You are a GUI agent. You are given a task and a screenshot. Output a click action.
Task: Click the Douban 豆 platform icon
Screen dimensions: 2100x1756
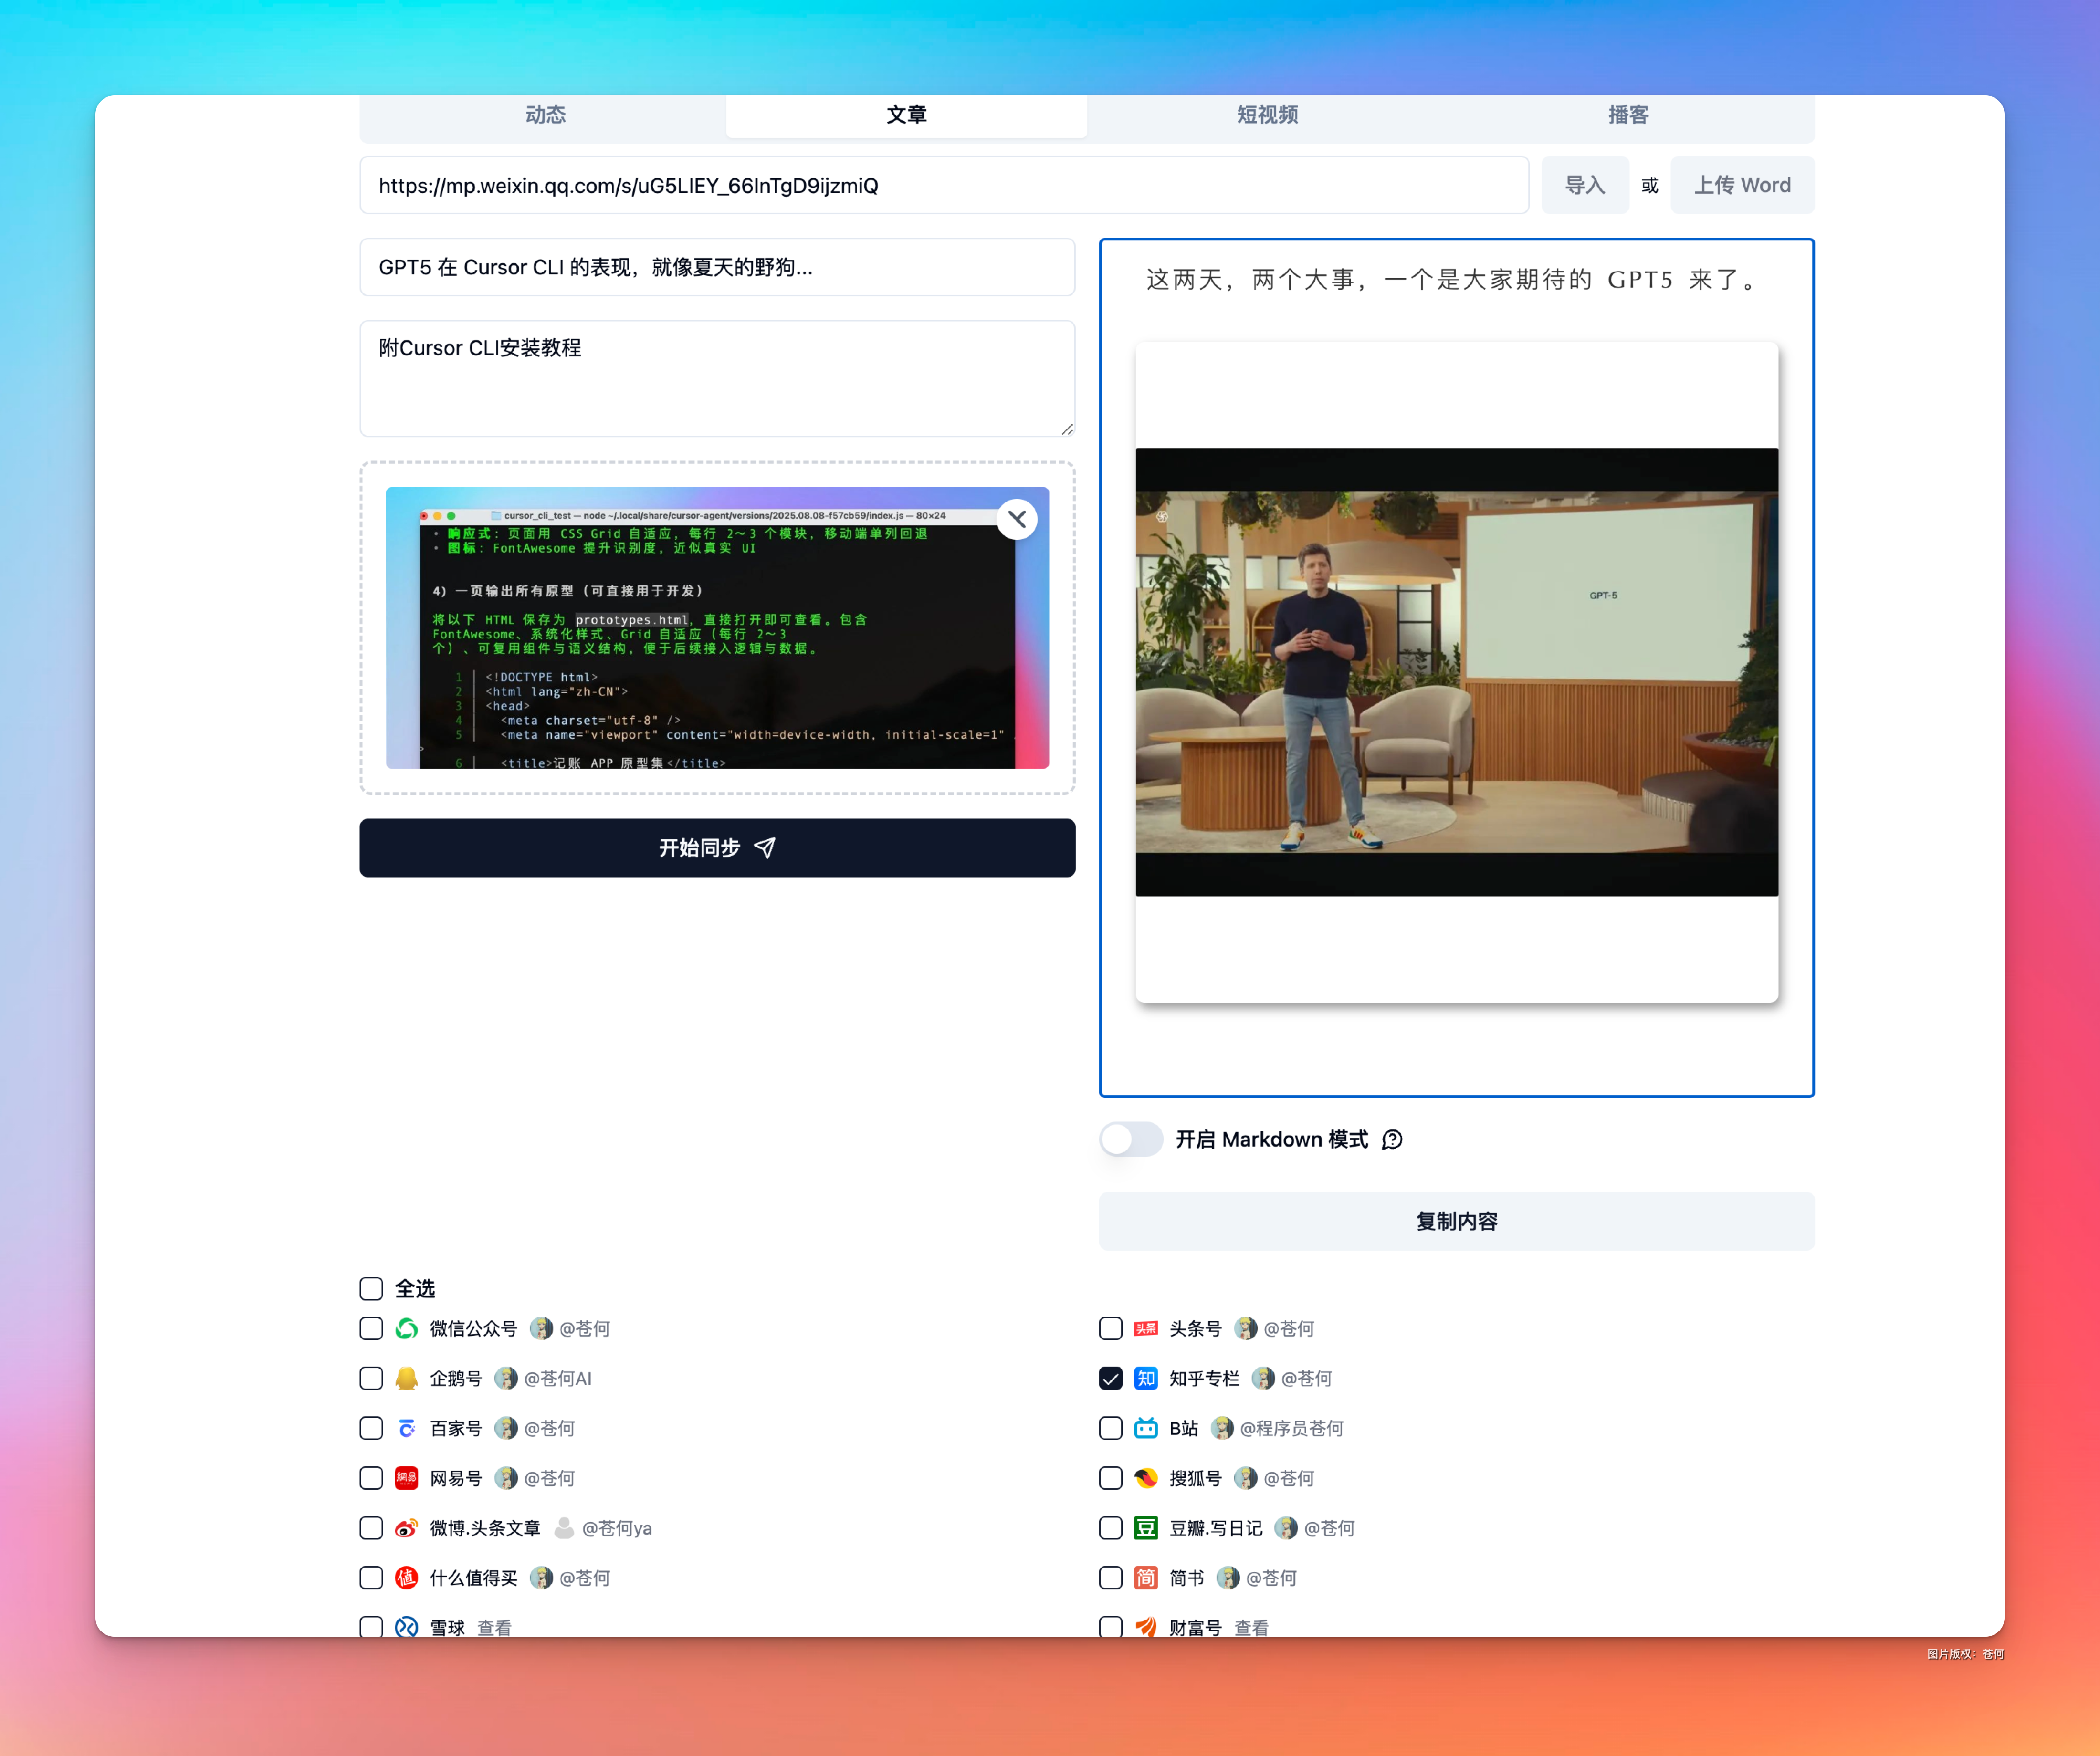click(1146, 1528)
